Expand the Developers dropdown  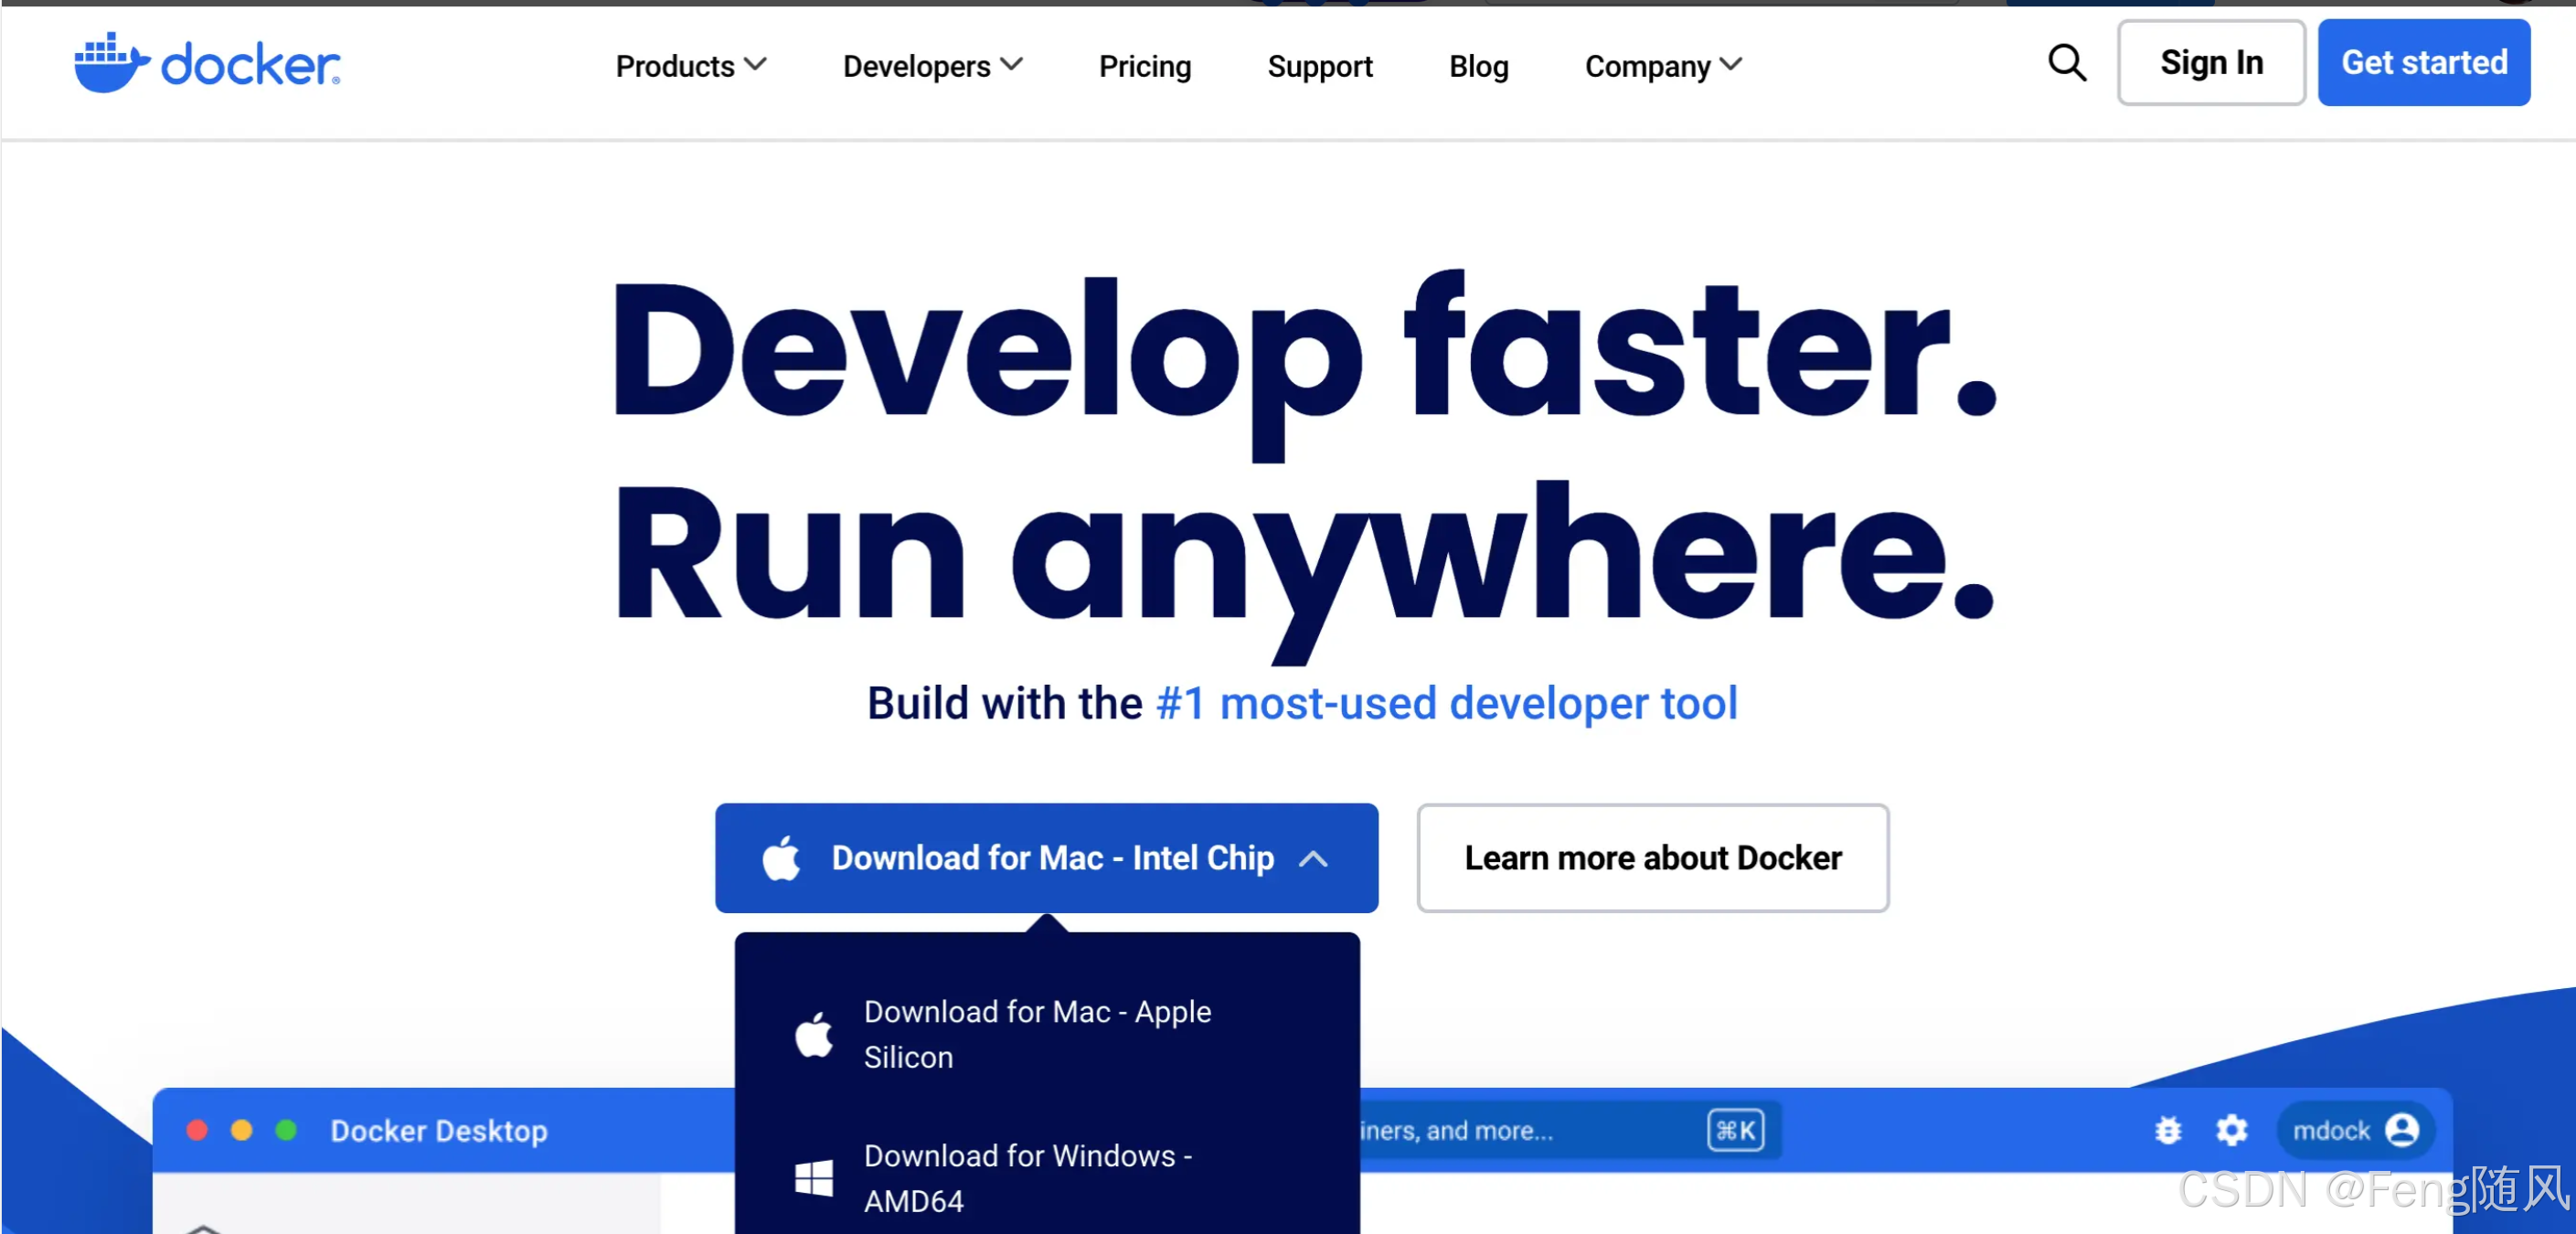click(932, 66)
